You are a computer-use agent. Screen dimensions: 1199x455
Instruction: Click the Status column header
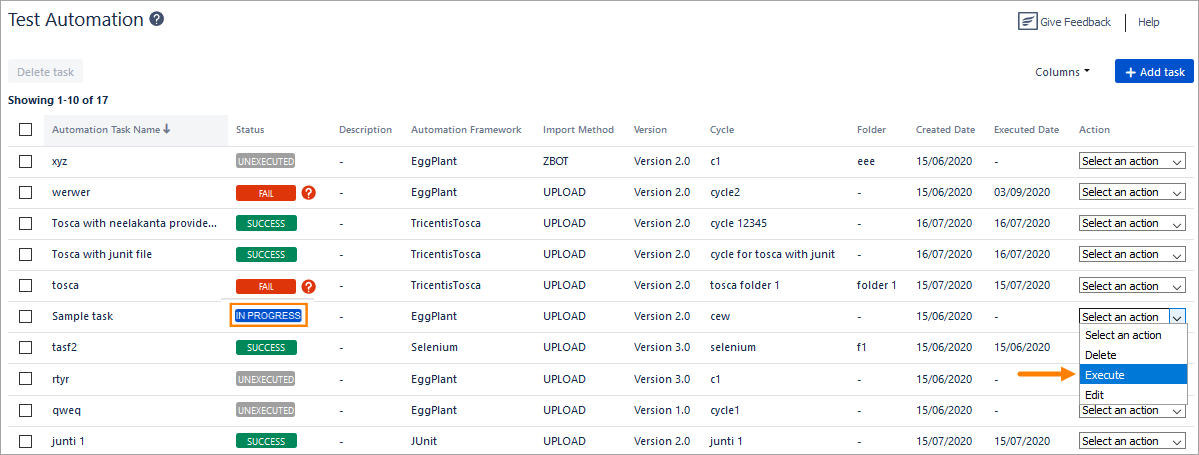[250, 130]
